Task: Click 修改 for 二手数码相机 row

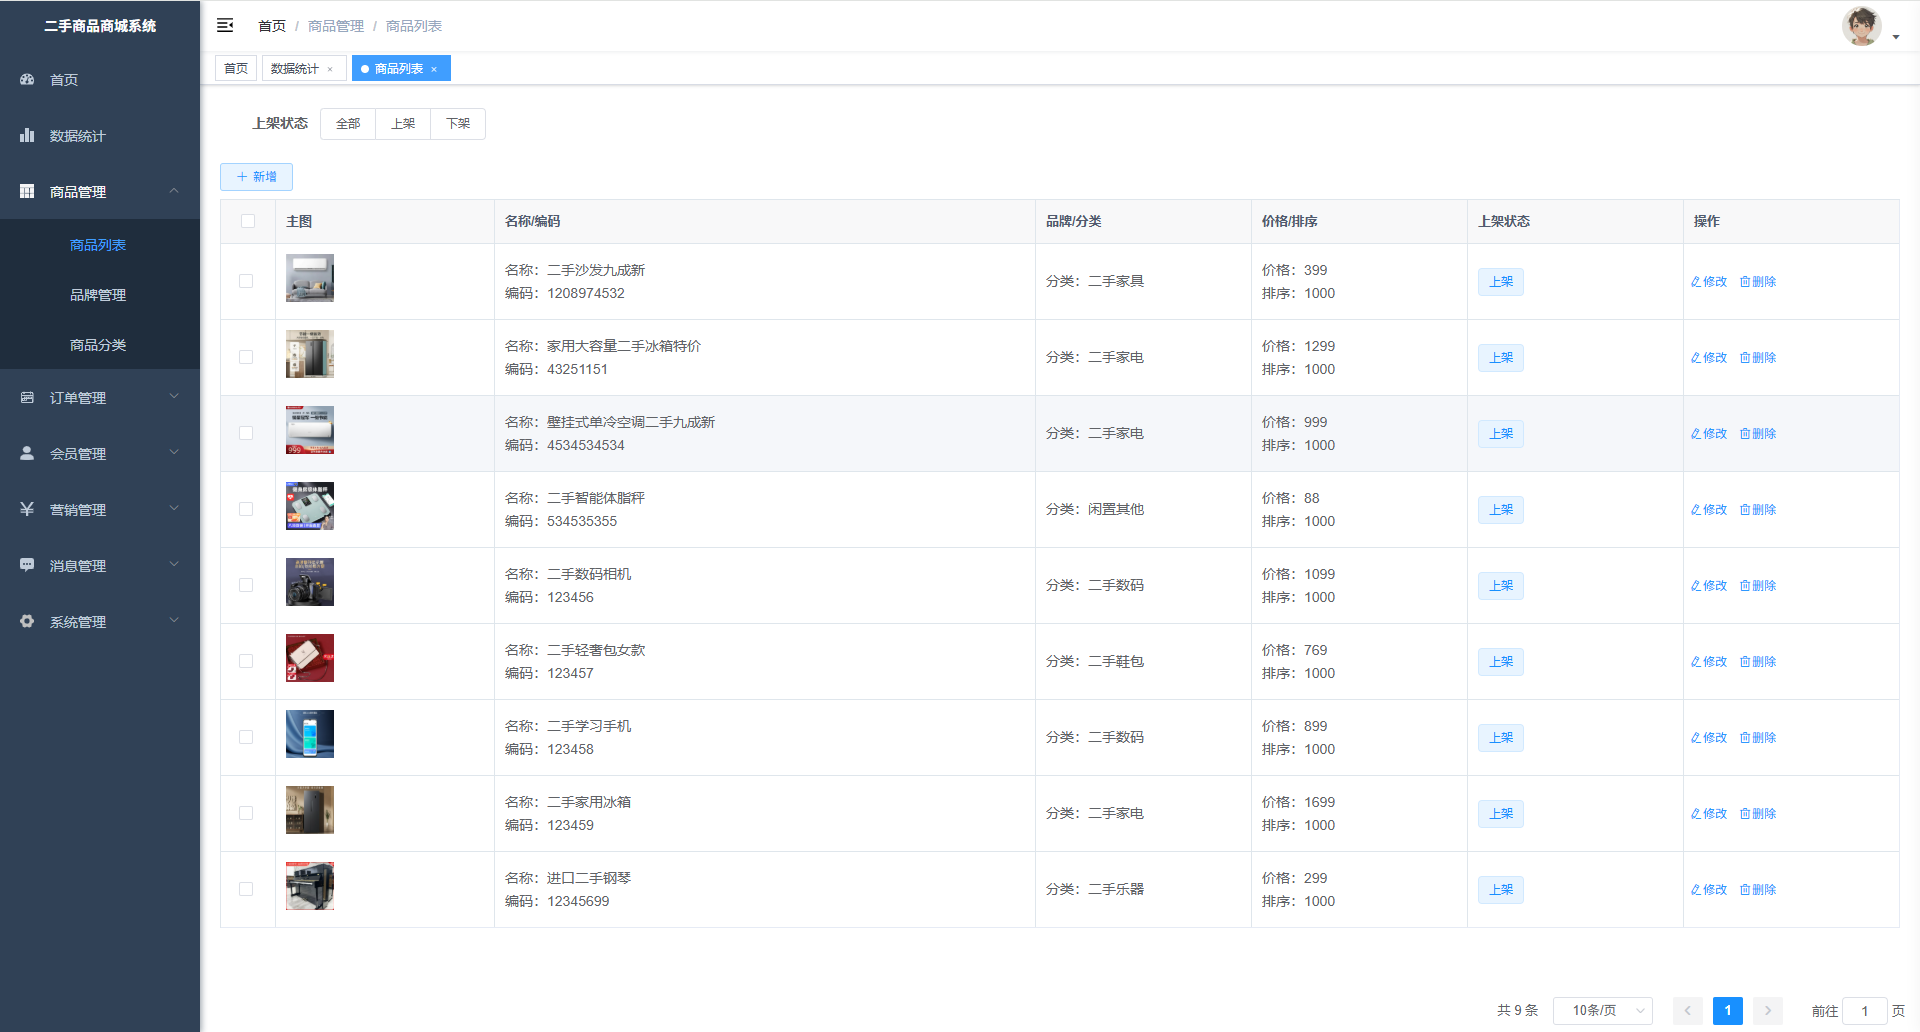Action: click(1709, 586)
